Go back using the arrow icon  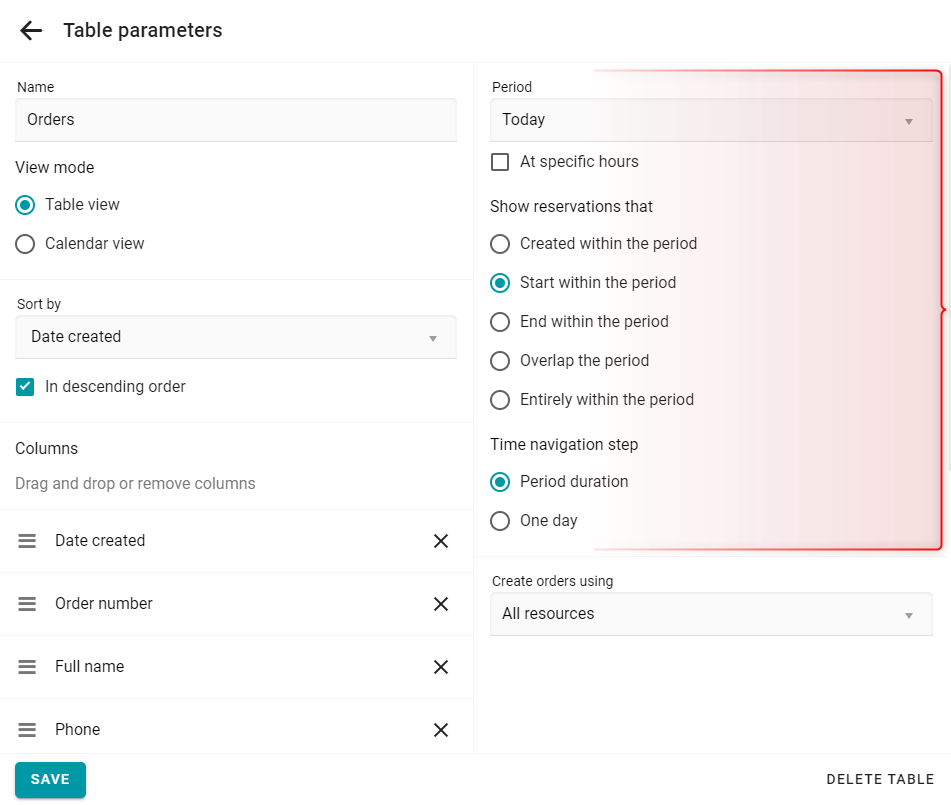(x=31, y=30)
